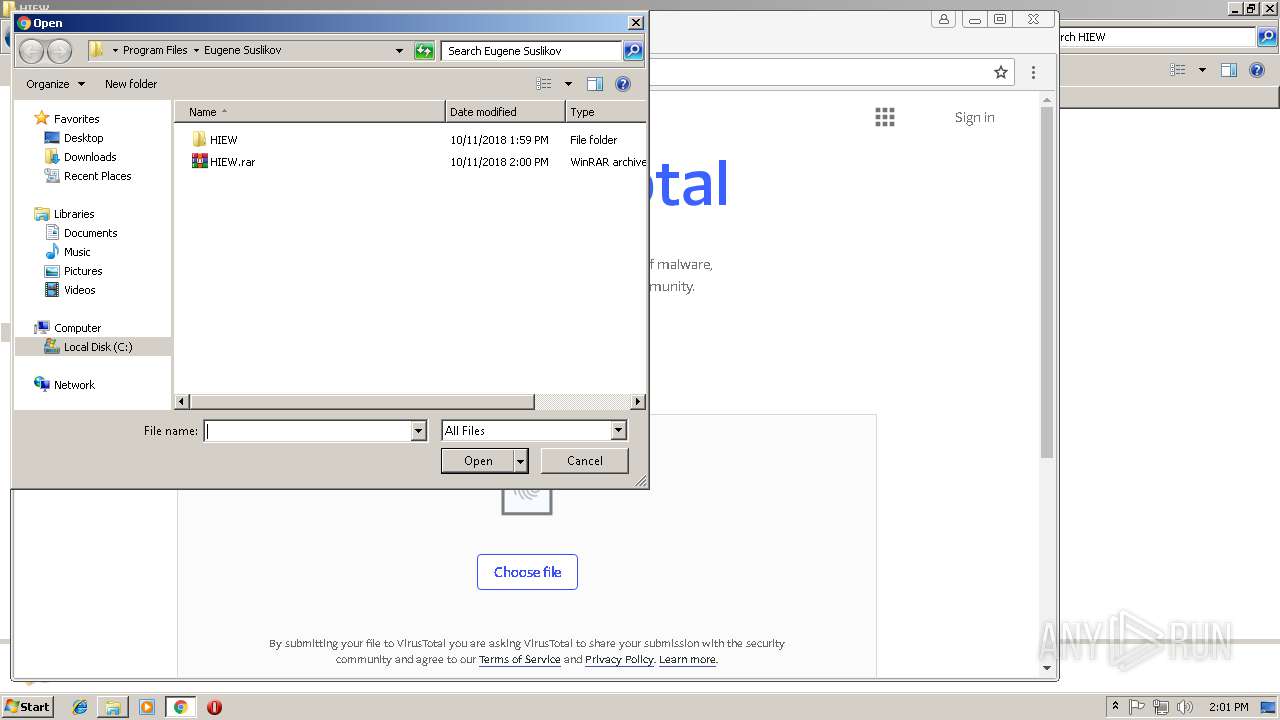Cancel the Open dialog
The width and height of the screenshot is (1280, 720).
585,461
